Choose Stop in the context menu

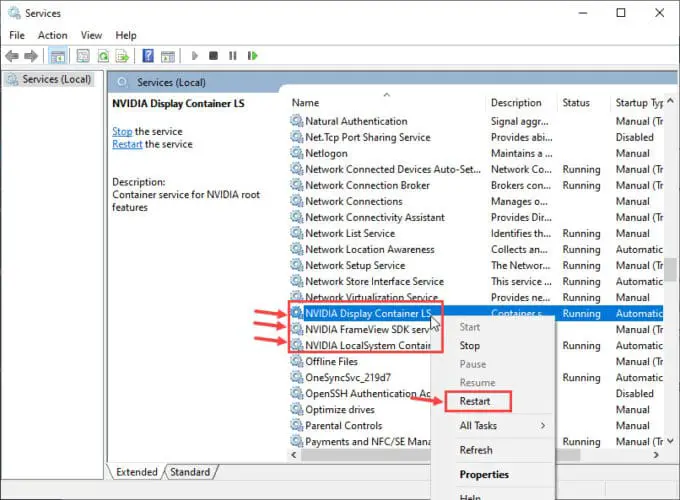coord(470,346)
